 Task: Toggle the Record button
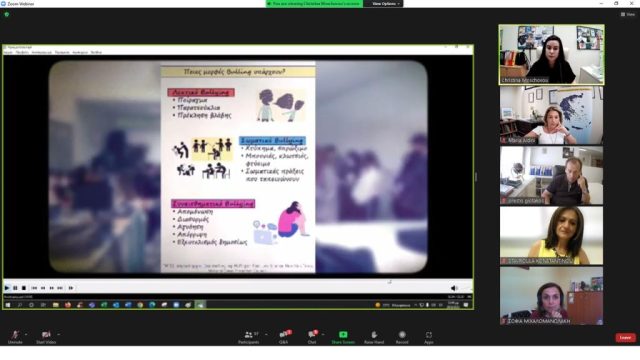coord(402,337)
